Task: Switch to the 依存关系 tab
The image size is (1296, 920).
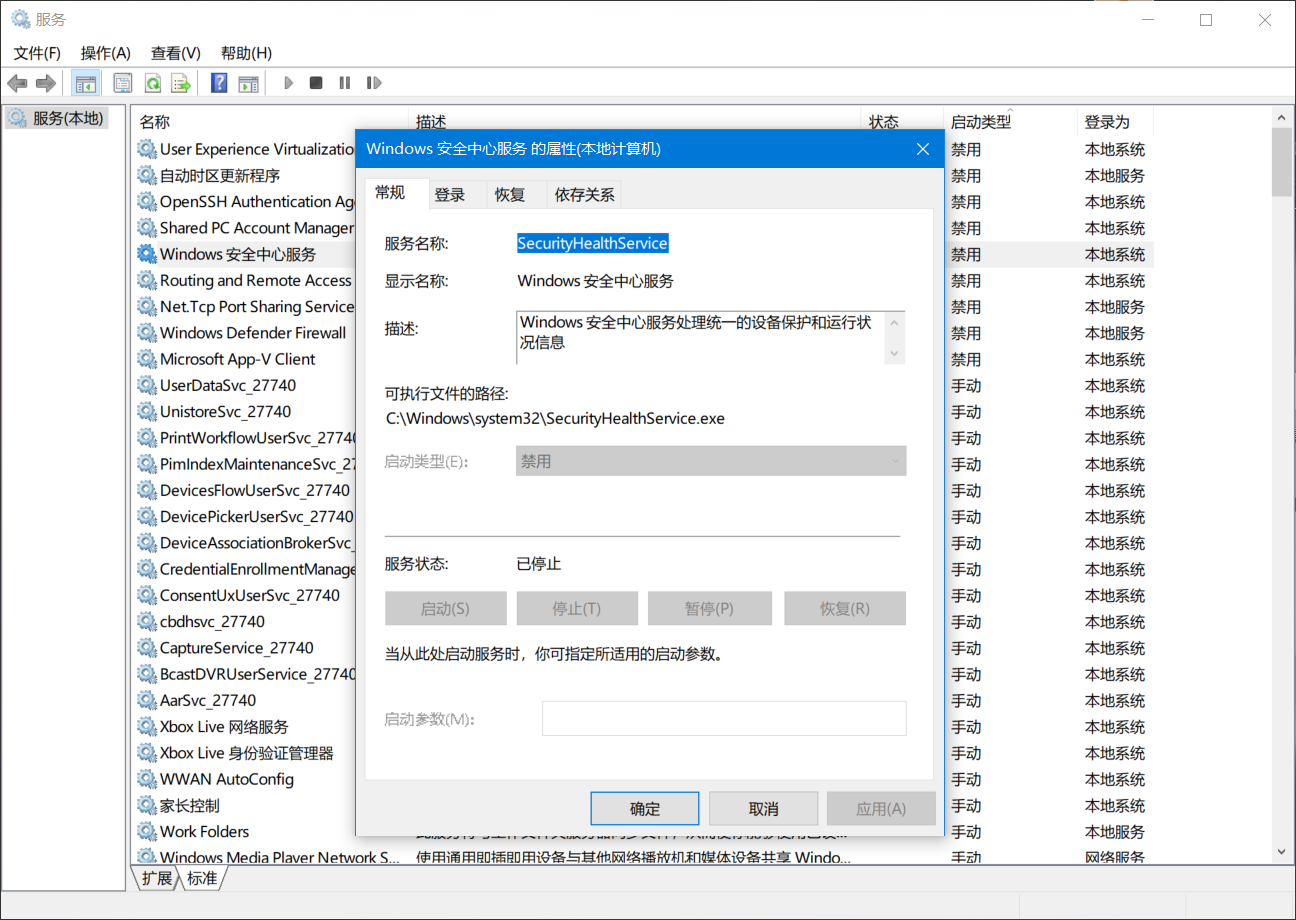Action: click(x=585, y=195)
